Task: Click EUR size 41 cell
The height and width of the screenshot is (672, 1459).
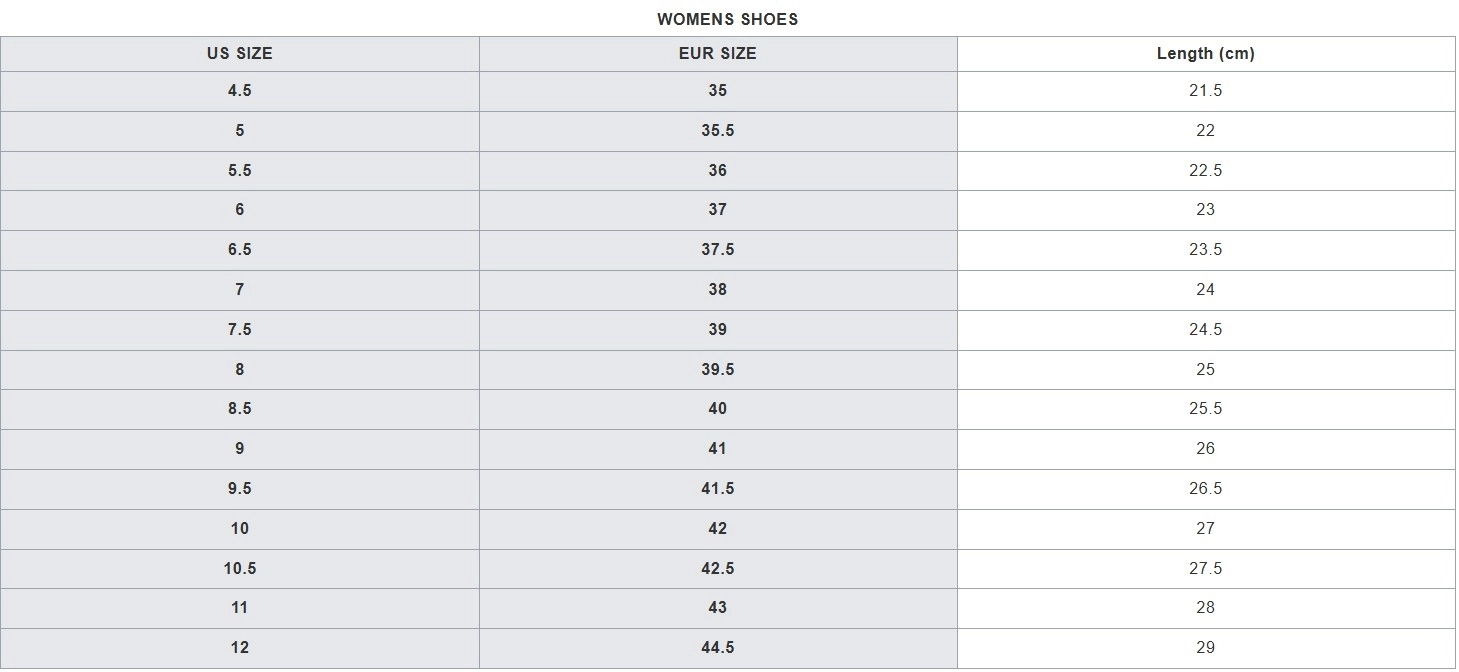Action: 717,449
